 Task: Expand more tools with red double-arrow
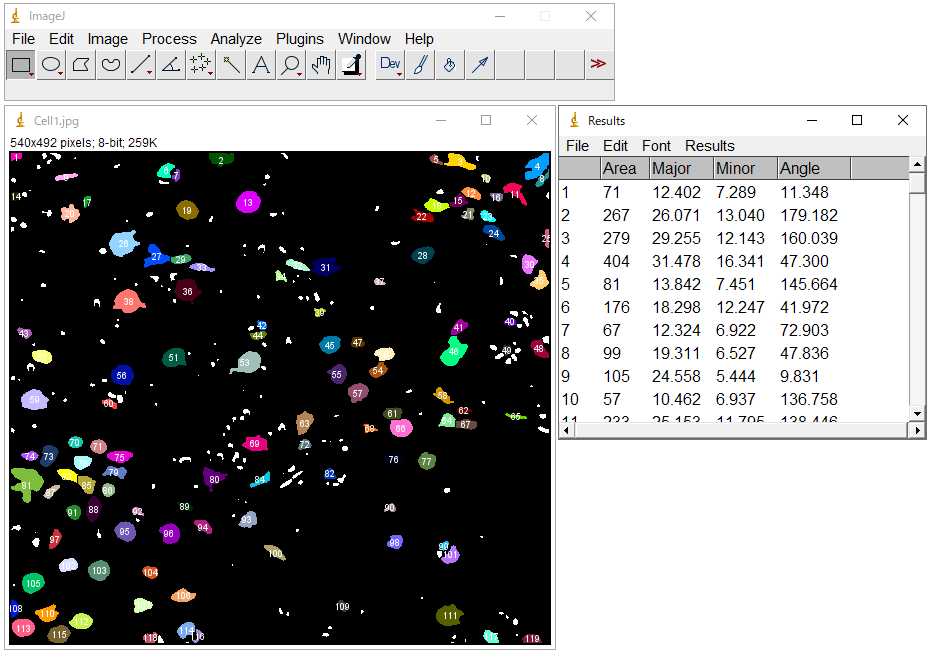[598, 65]
